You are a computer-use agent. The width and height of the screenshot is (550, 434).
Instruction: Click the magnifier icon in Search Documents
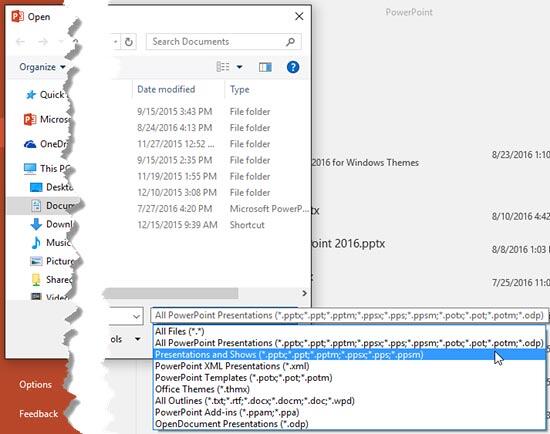290,42
